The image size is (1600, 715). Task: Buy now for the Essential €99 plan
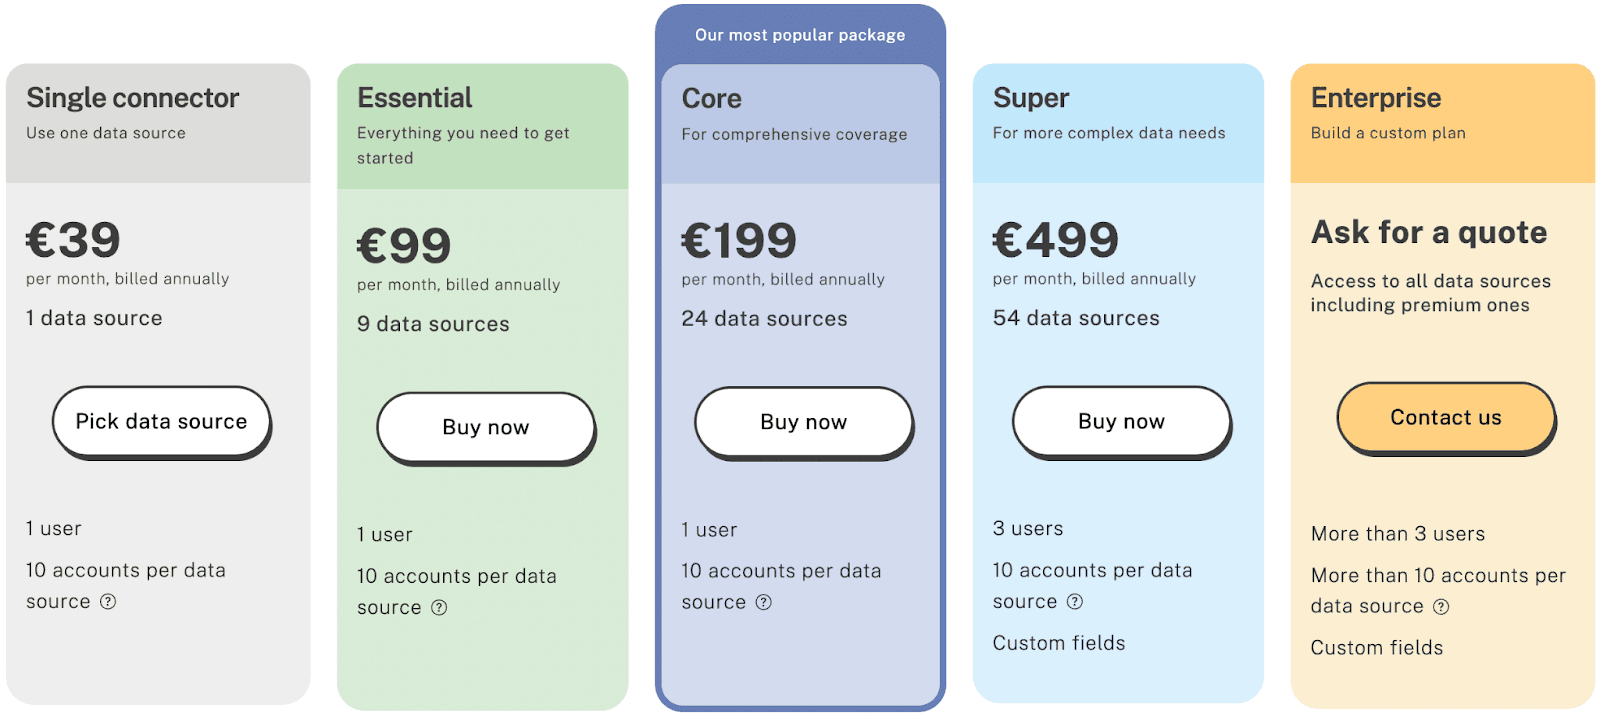pyautogui.click(x=486, y=428)
